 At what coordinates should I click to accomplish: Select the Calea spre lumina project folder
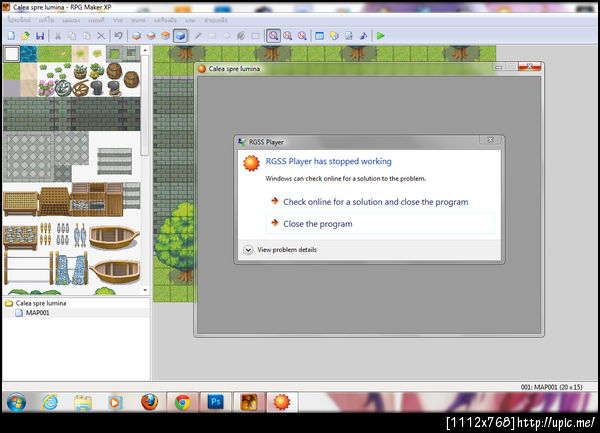(41, 303)
